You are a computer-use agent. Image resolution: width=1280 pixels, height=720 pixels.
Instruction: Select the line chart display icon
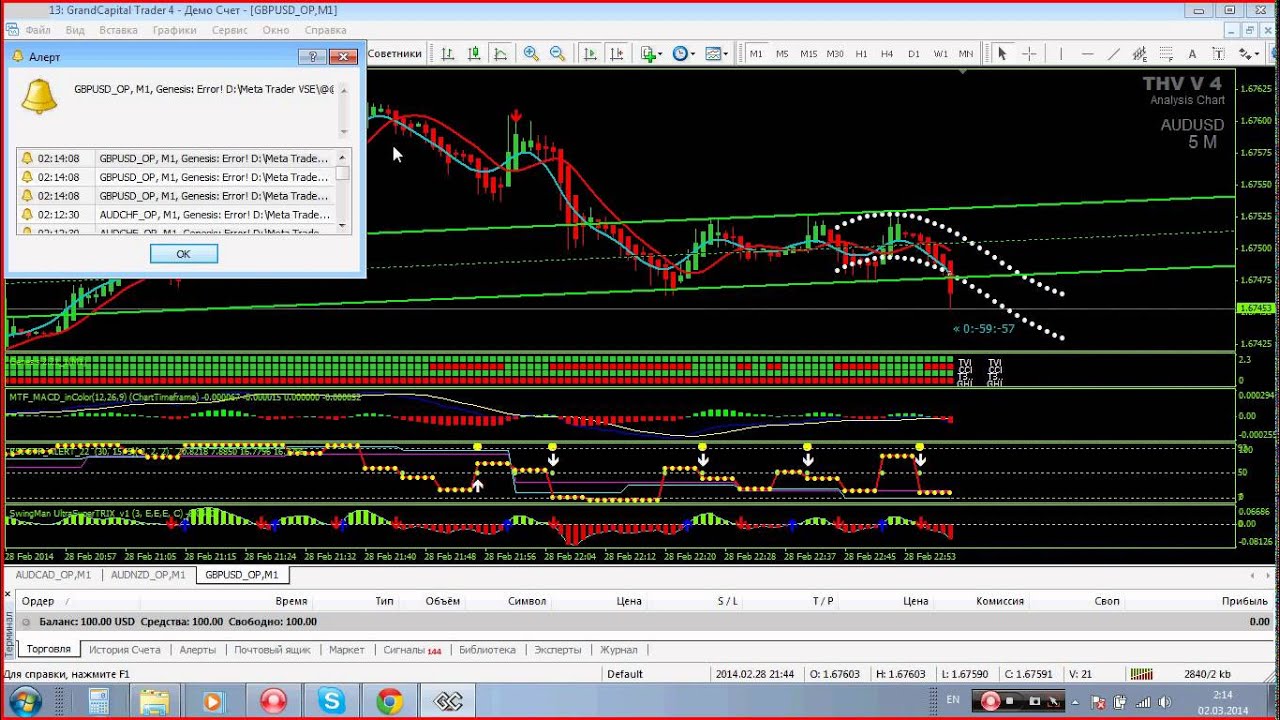click(x=500, y=54)
